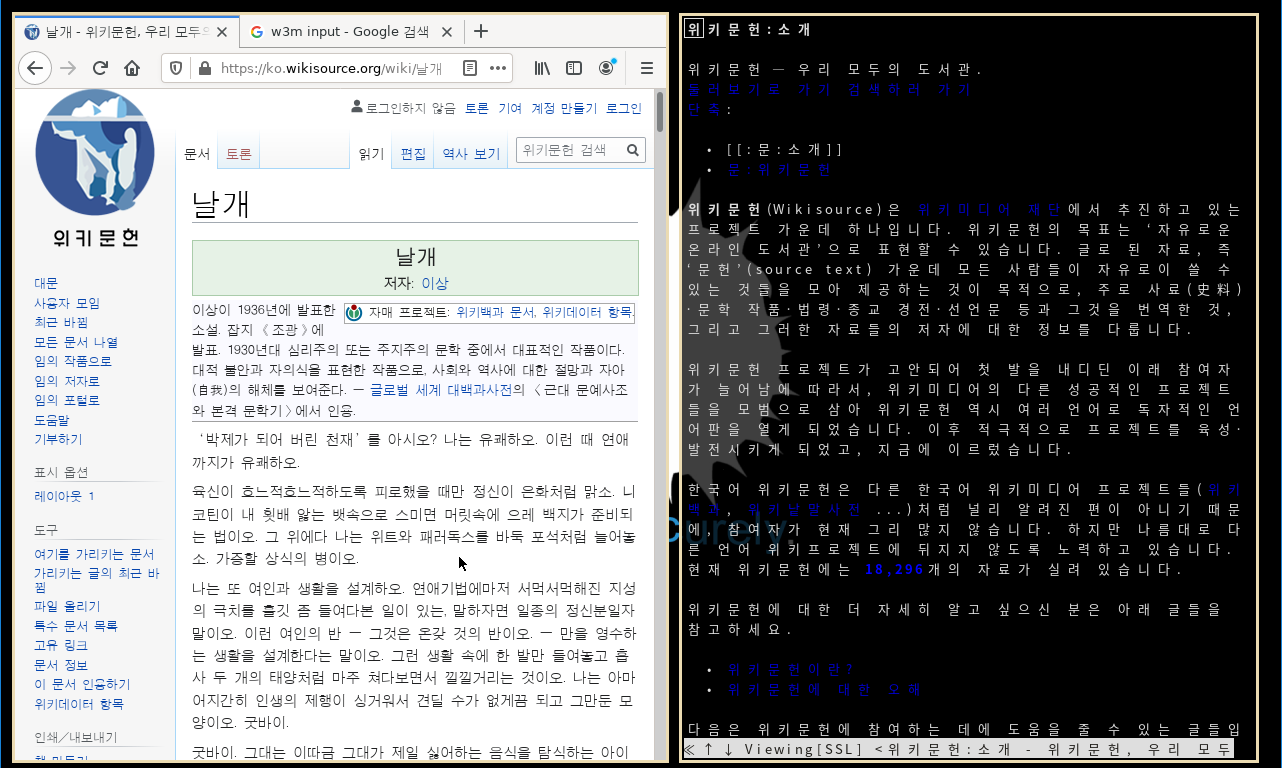Open sidebar link 모든 문서 나열
This screenshot has height=768, width=1282.
pos(76,342)
